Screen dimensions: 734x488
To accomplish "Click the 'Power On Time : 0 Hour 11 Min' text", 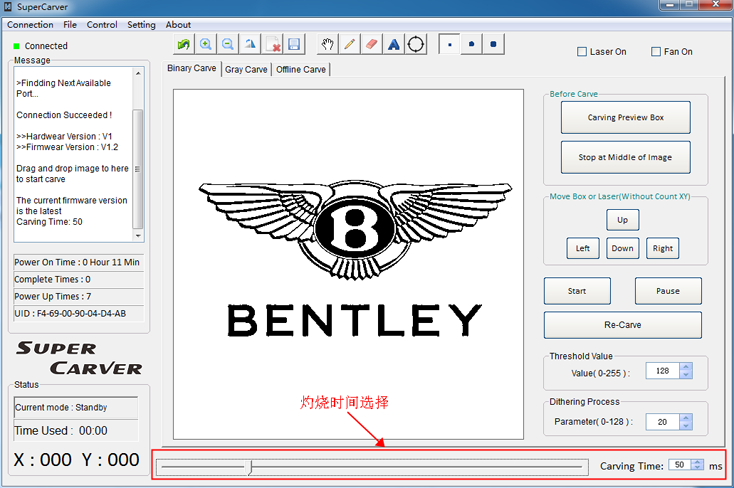I will [x=77, y=262].
